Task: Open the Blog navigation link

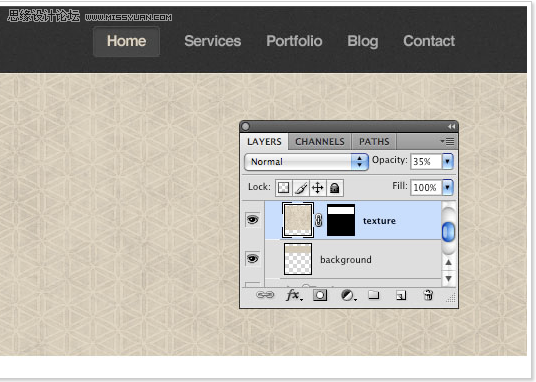Action: tap(363, 41)
